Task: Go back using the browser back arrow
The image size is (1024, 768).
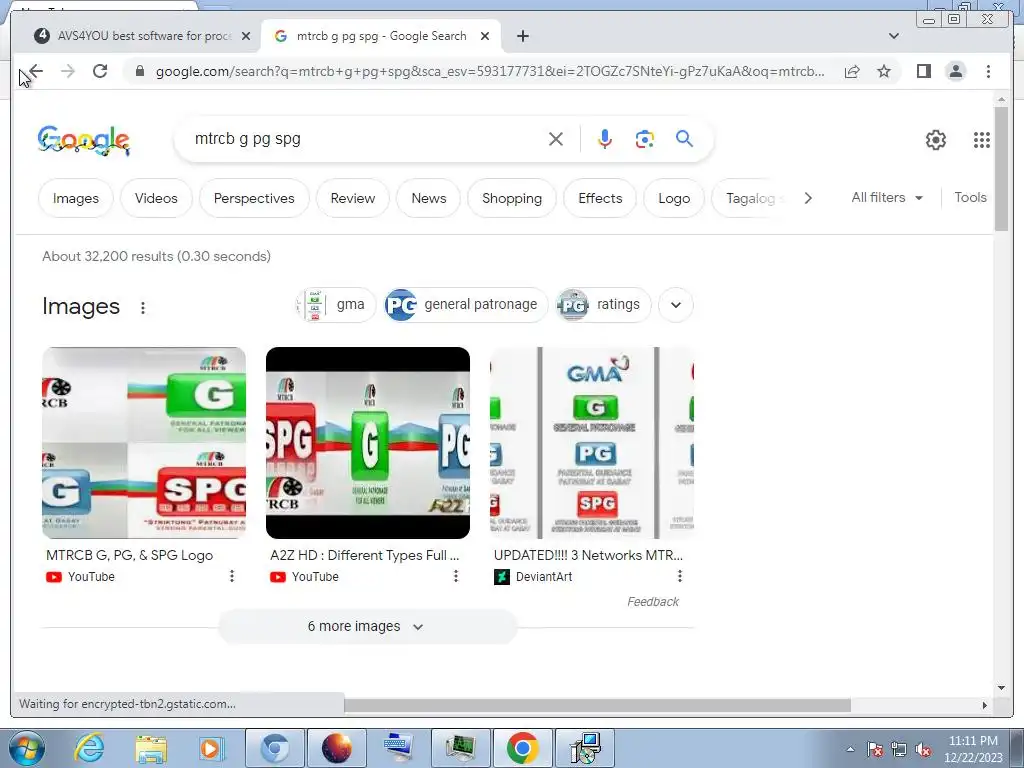Action: [x=35, y=71]
